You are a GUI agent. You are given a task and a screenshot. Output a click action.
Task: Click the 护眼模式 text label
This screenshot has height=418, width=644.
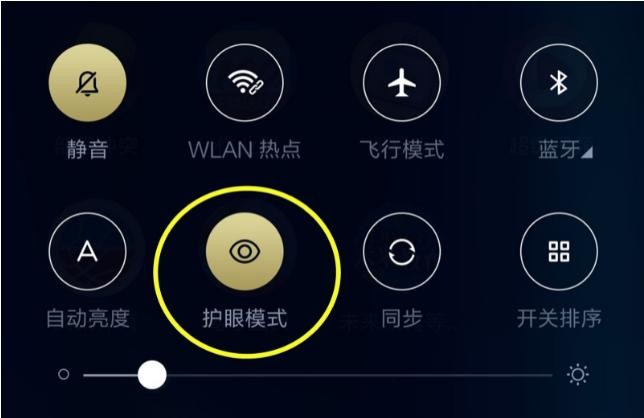(x=245, y=318)
